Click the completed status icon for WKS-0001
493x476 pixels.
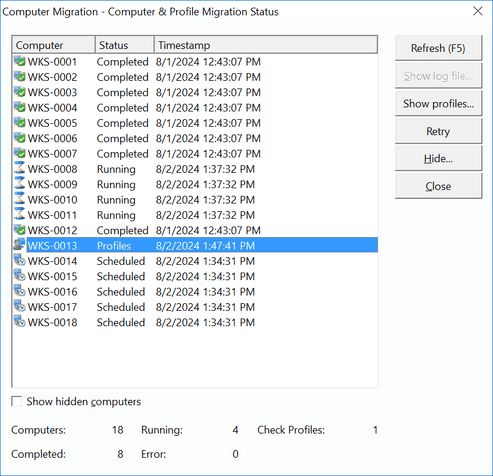(20, 61)
